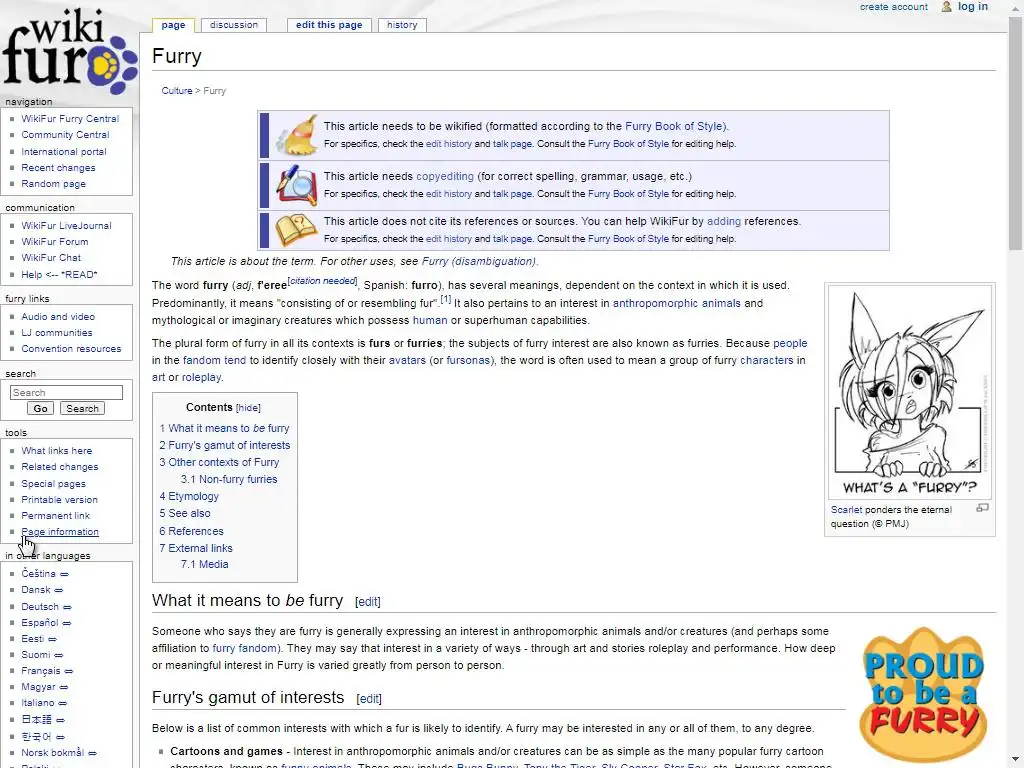The height and width of the screenshot is (768, 1024).
Task: Switch to 日本語 language version
Action: pos(37,720)
